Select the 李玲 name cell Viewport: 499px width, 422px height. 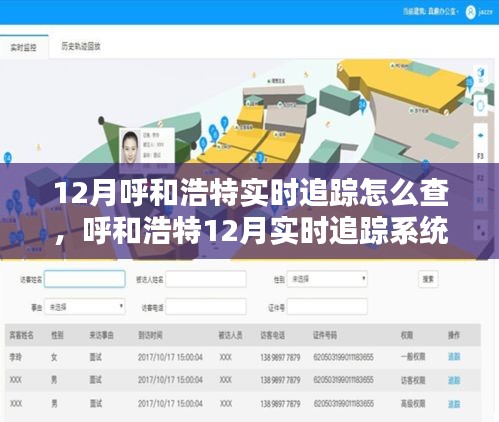(15, 357)
